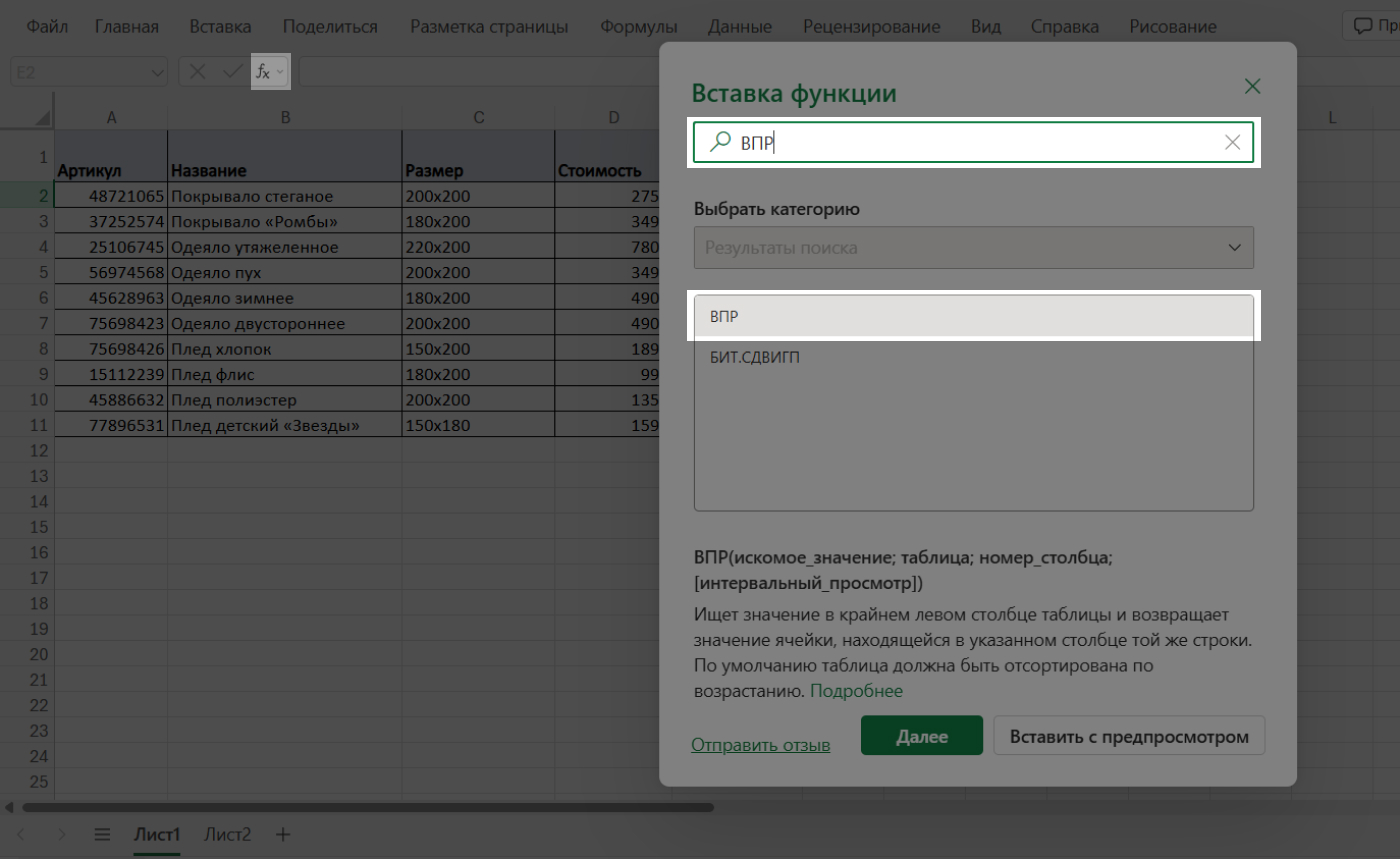The height and width of the screenshot is (859, 1400).
Task: Click the Отправить отзыв link
Action: 760,745
